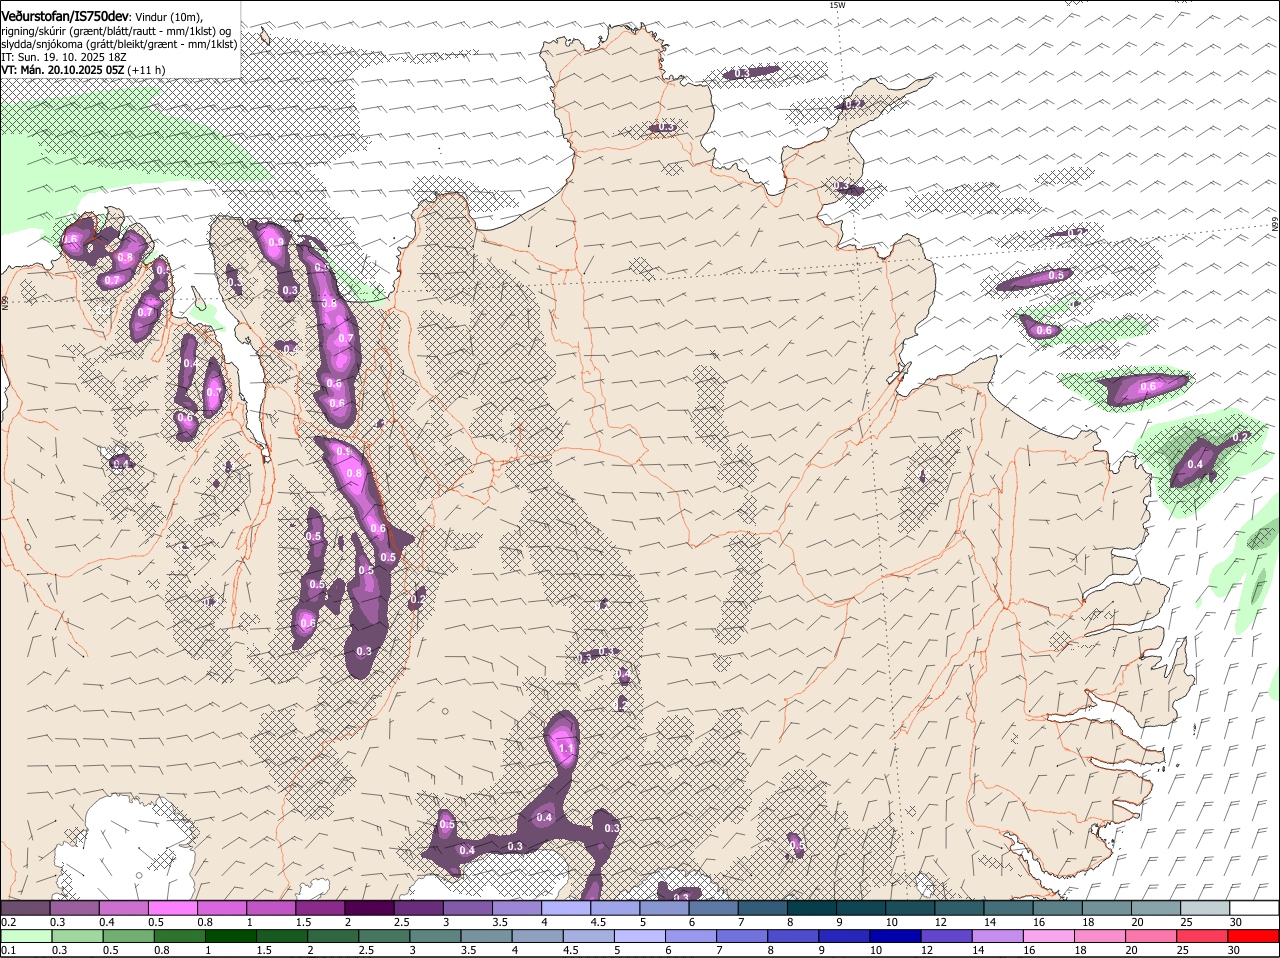Select the bottom-scale blue swatch between 8 and 9

tap(795, 936)
